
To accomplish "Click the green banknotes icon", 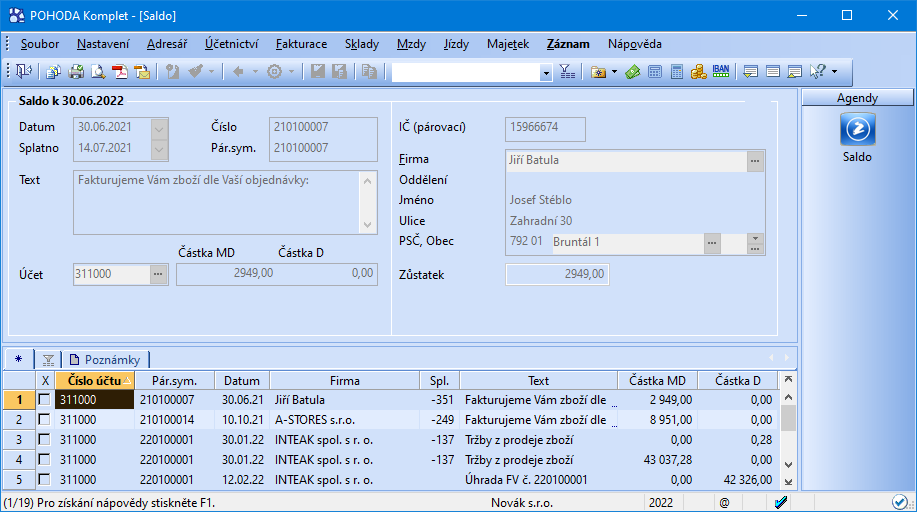I will 633,72.
